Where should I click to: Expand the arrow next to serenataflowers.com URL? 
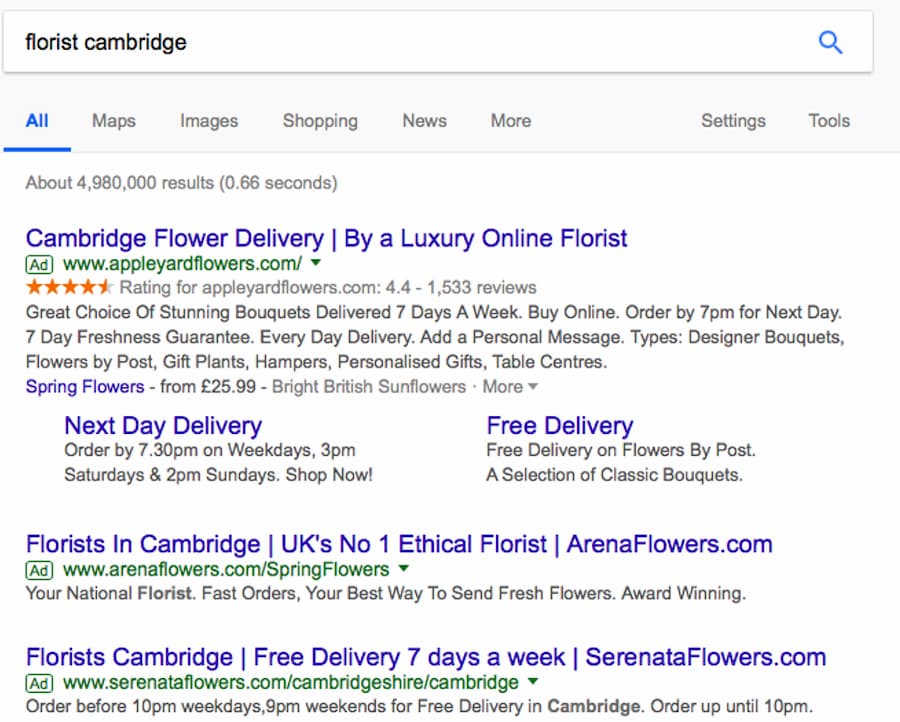click(533, 681)
